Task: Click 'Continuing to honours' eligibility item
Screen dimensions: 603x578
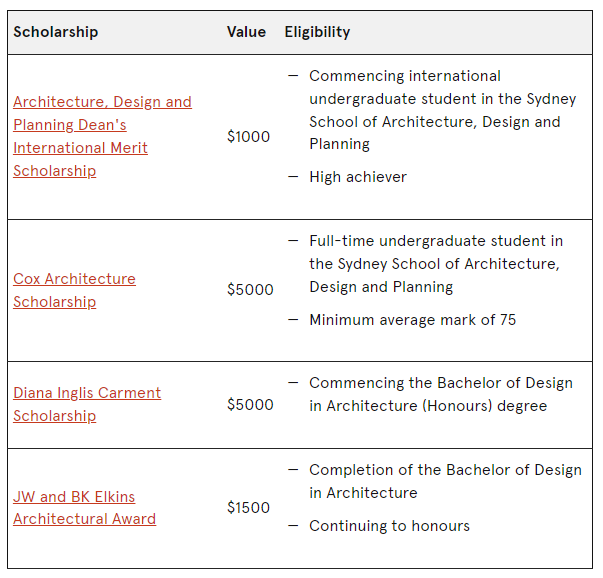Action: point(389,526)
